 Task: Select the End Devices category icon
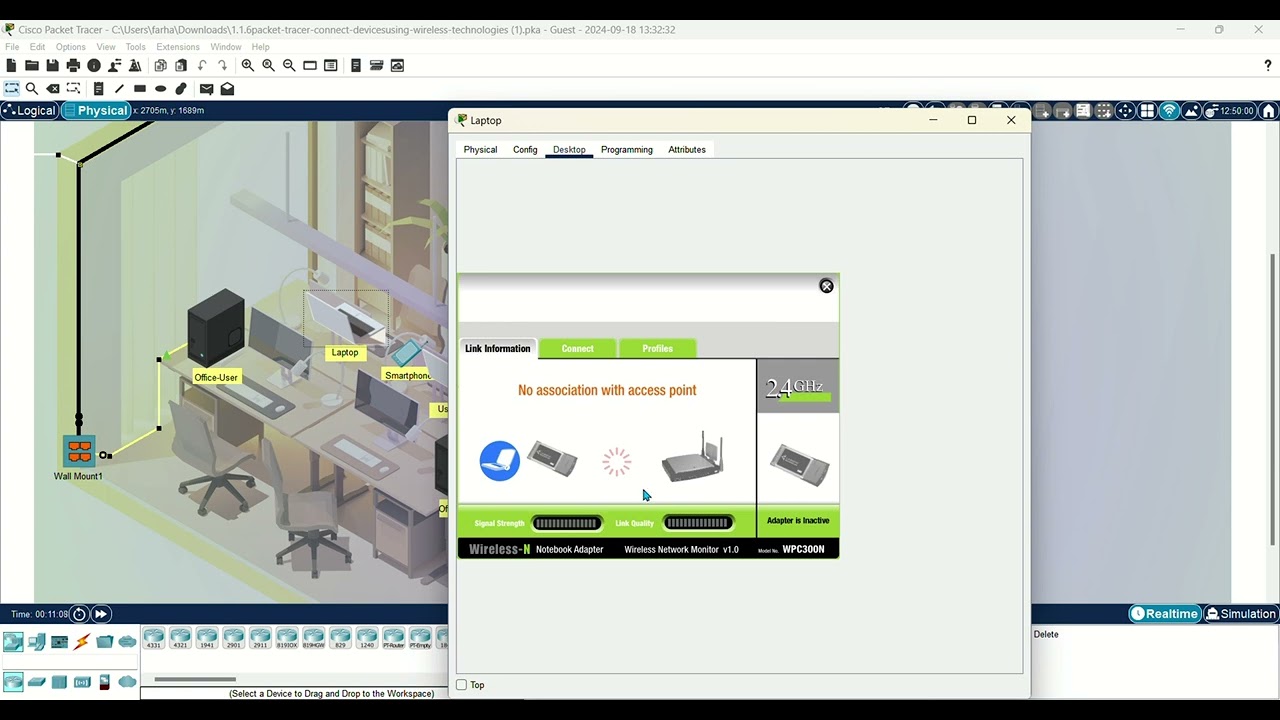coord(37,642)
